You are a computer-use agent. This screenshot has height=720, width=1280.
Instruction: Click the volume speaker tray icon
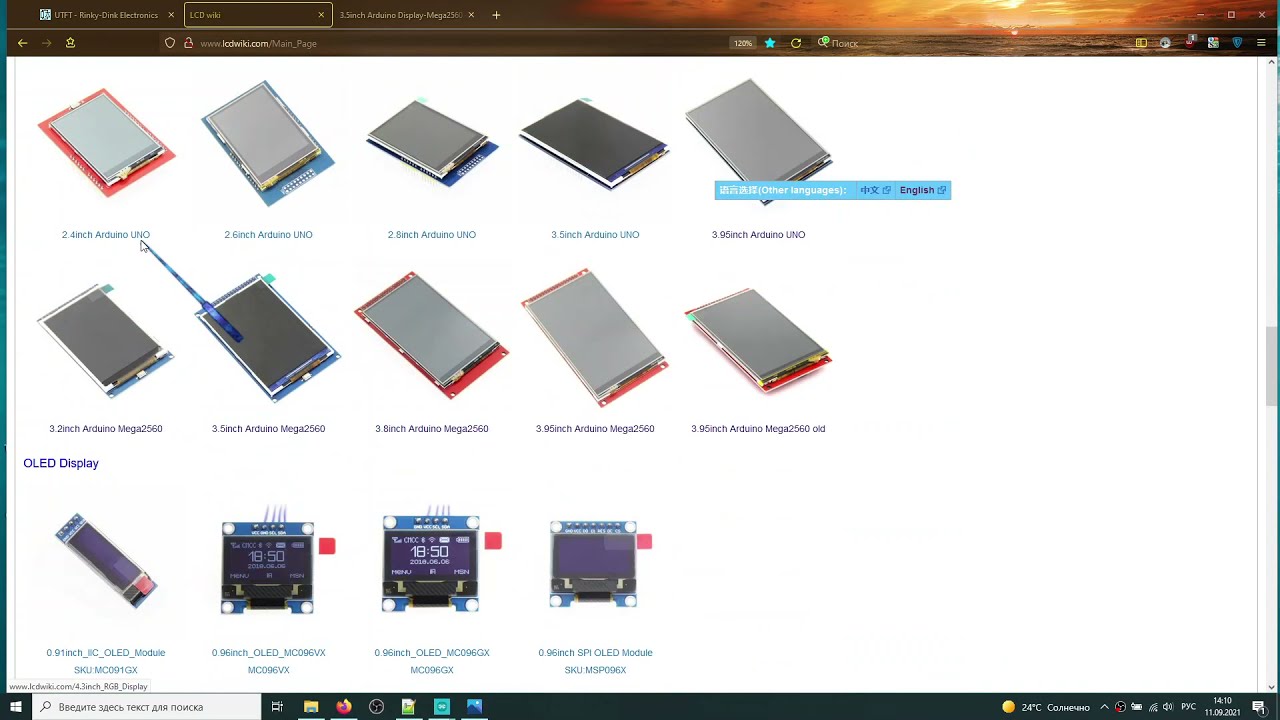pyautogui.click(x=1168, y=707)
